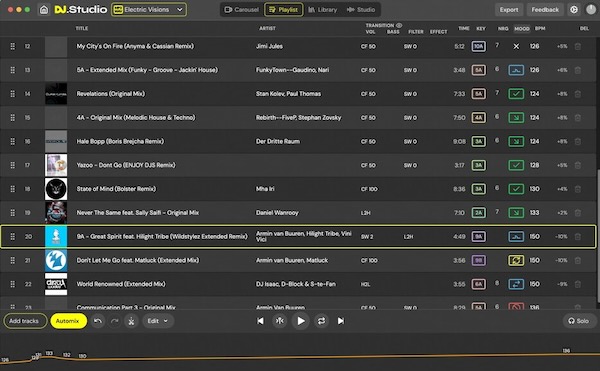Click the L2H transition of Never The Same
Screen dimensions: 600x371
point(365,213)
